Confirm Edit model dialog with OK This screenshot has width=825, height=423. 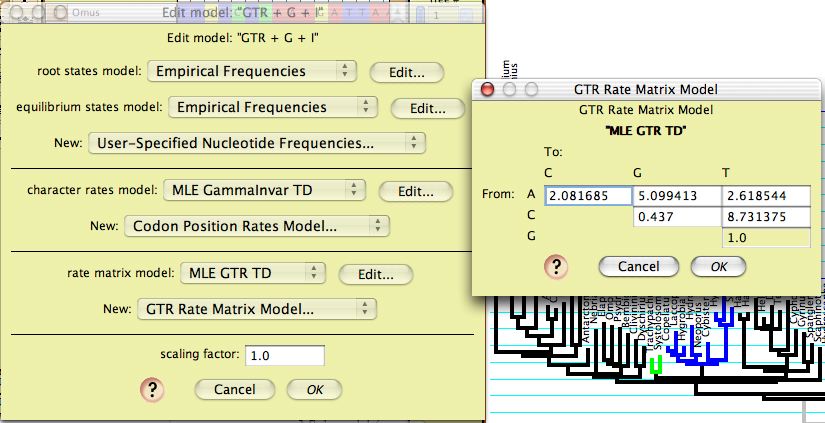314,389
